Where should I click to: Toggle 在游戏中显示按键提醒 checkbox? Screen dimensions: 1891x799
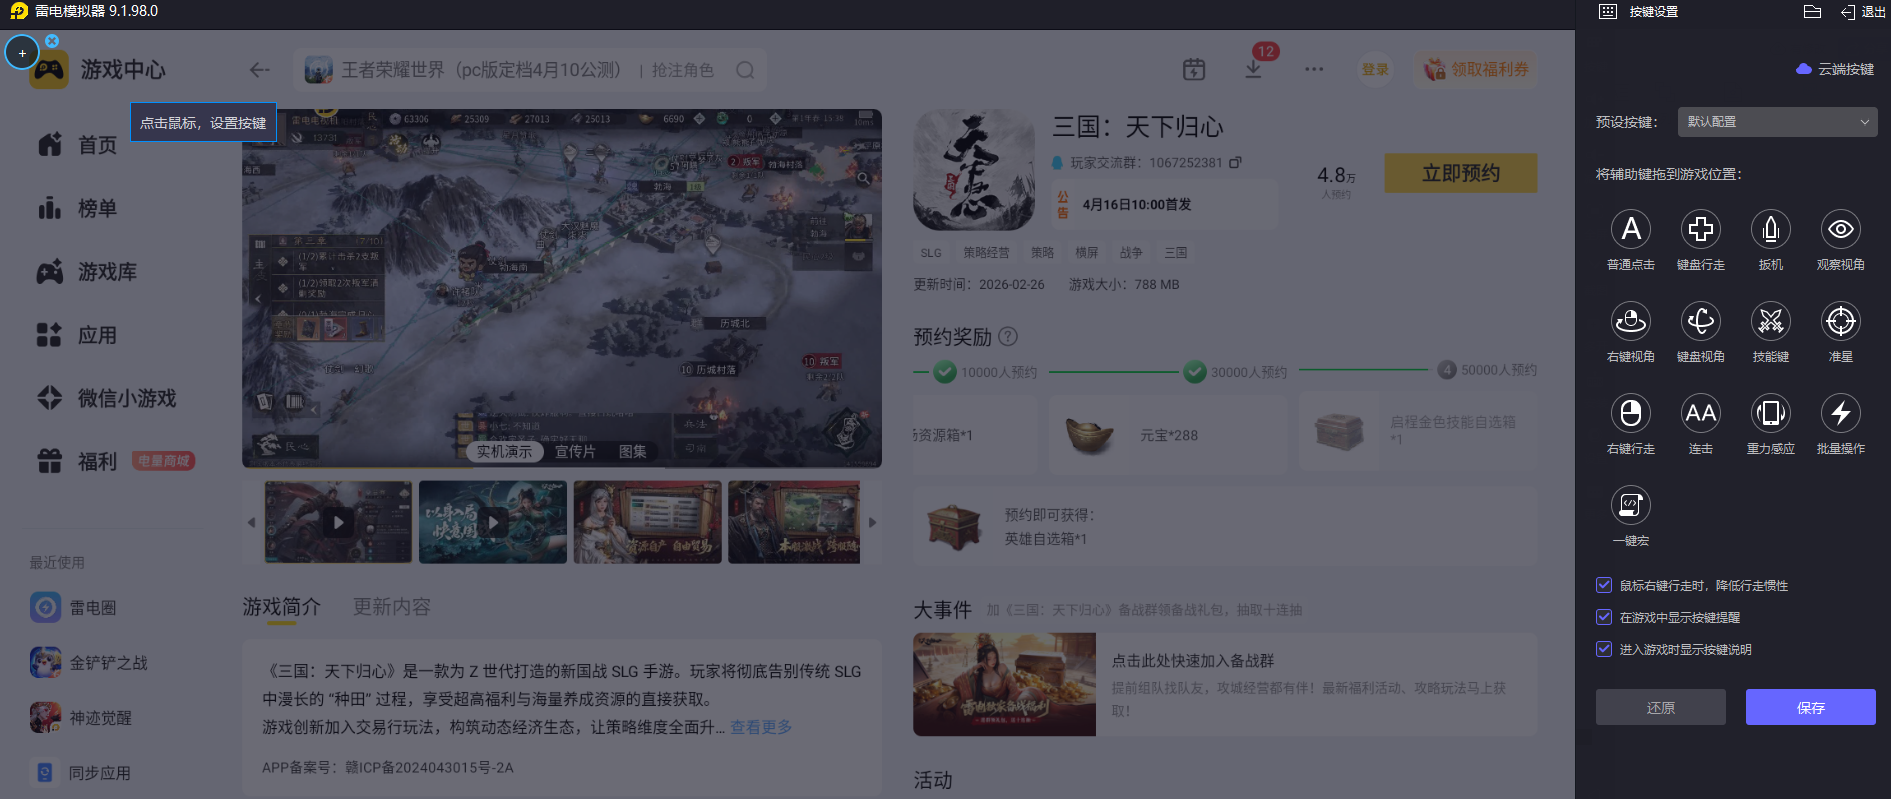pyautogui.click(x=1604, y=617)
